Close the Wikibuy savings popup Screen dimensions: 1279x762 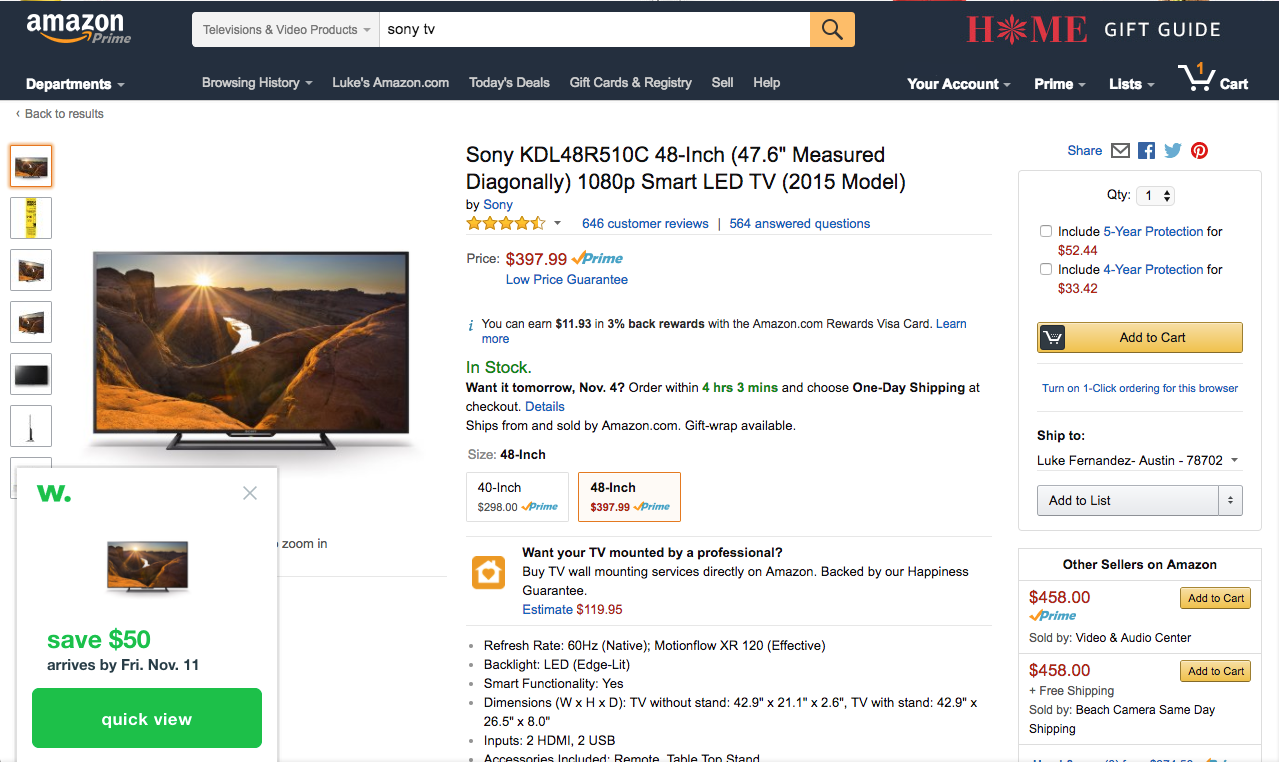250,493
